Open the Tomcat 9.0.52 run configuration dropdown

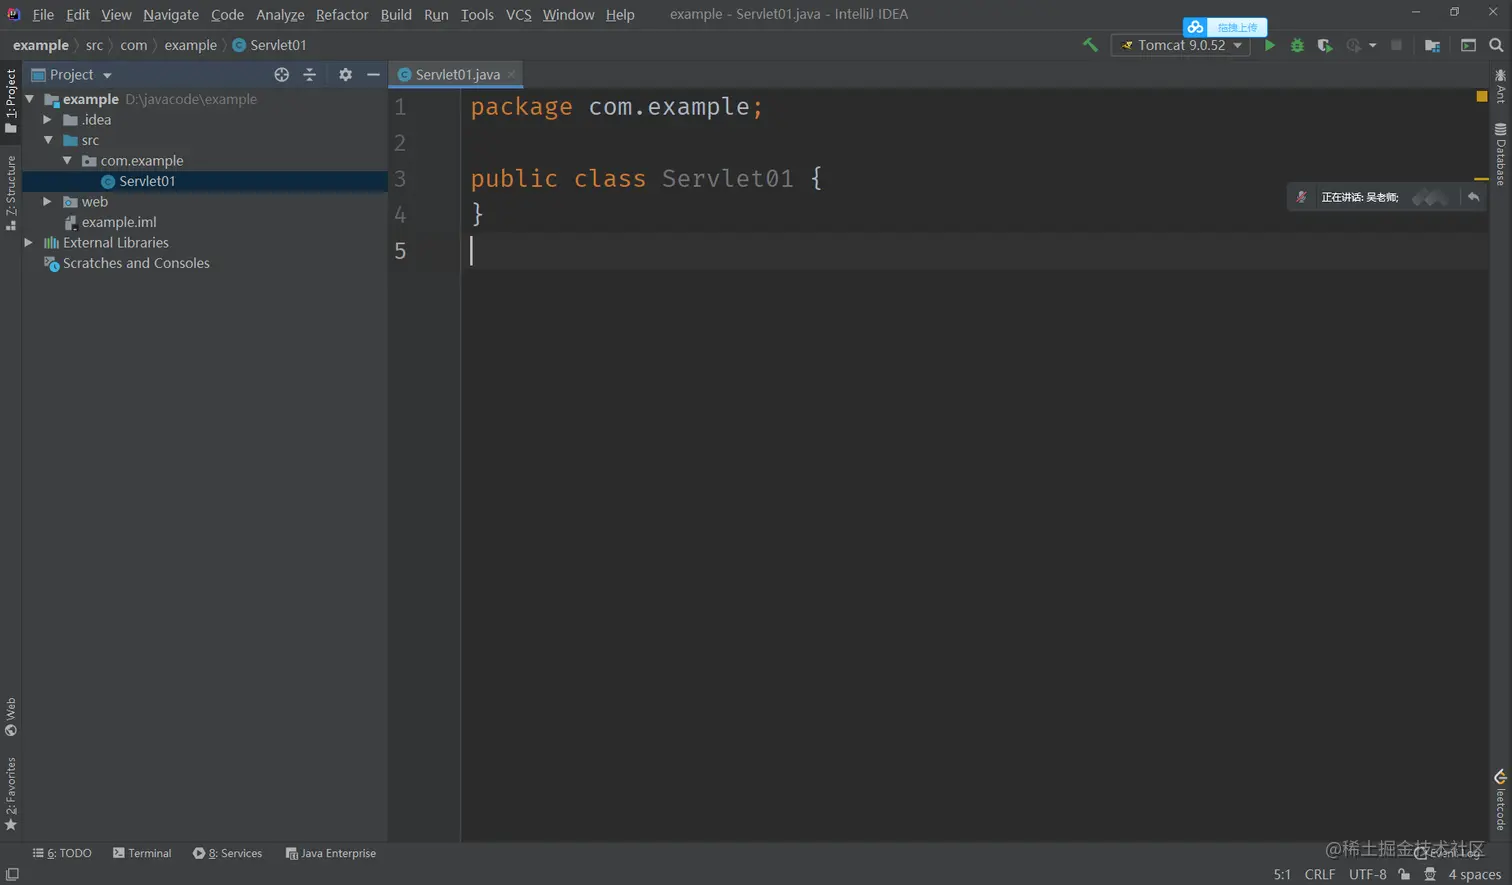click(1181, 45)
